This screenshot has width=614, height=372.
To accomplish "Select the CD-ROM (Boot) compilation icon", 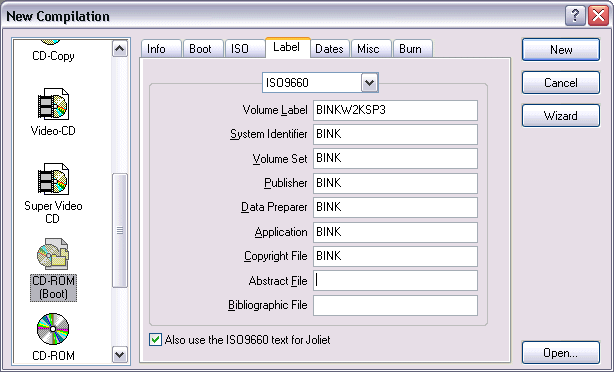I will [53, 254].
